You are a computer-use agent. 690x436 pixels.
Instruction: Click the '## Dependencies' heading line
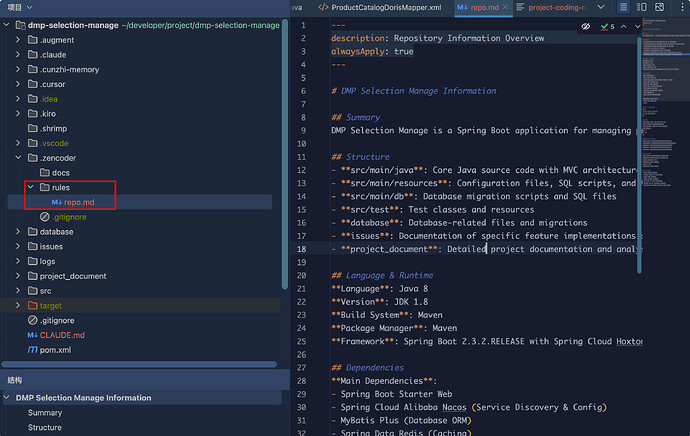[367, 367]
